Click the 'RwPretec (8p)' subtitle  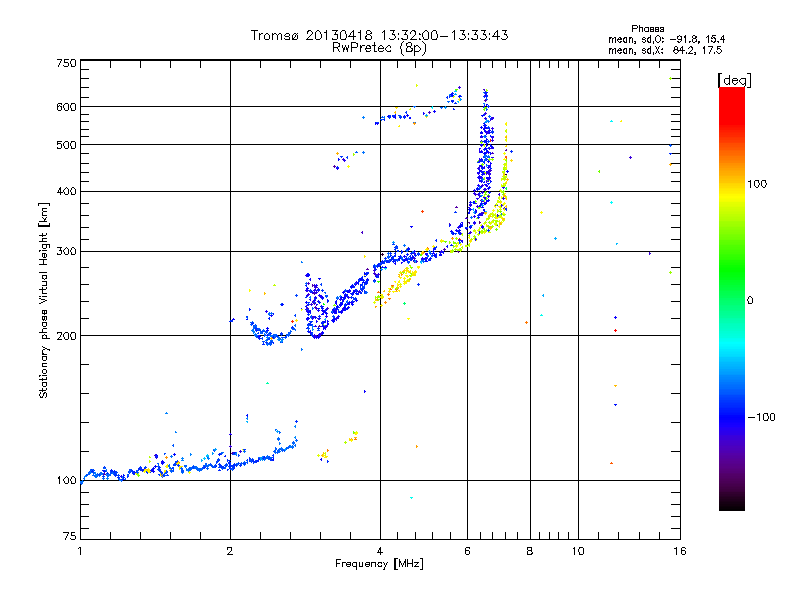pyautogui.click(x=379, y=48)
